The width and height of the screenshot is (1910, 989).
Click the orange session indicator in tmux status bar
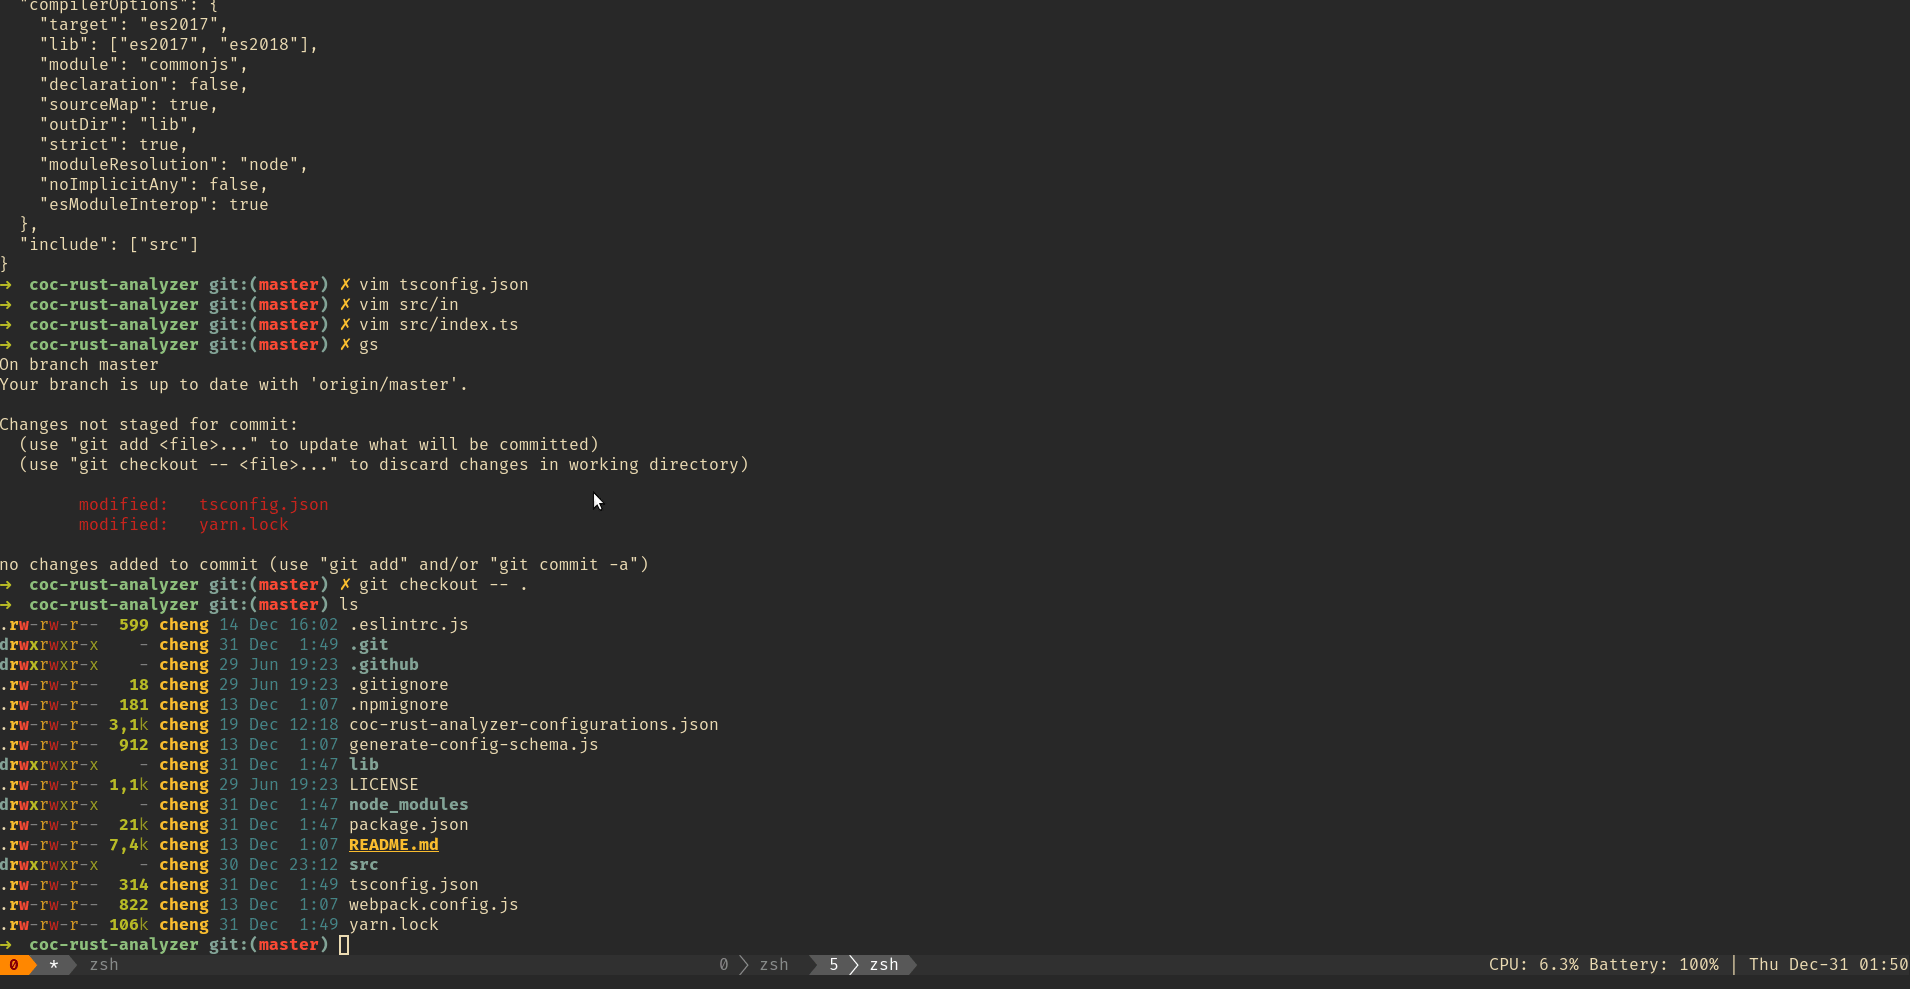(x=14, y=964)
